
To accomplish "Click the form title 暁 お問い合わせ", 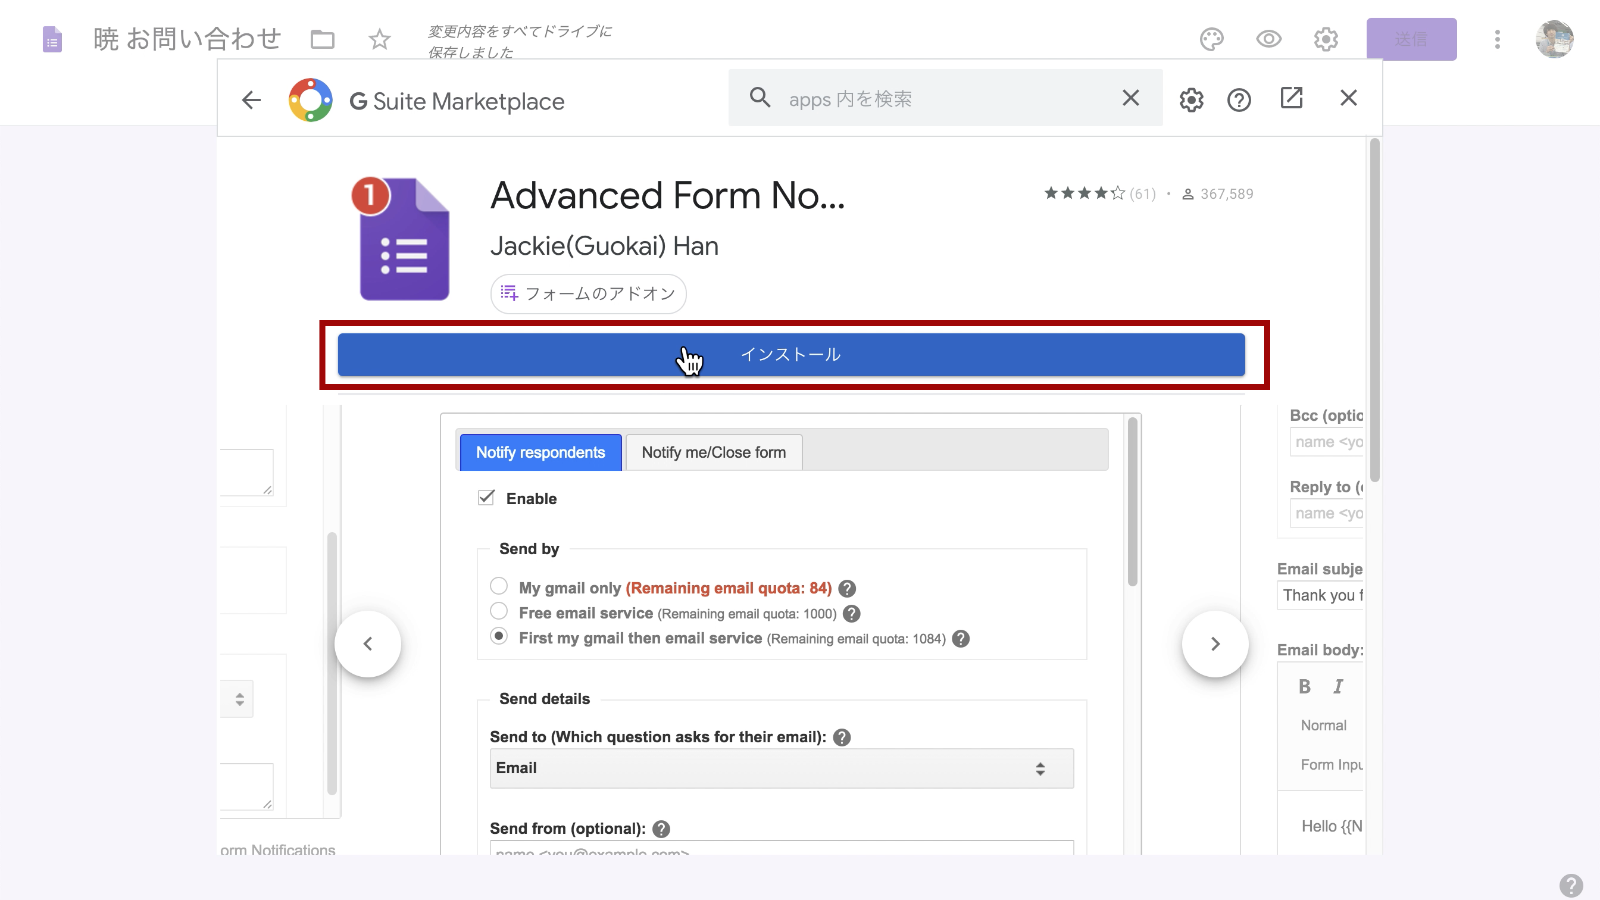I will pyautogui.click(x=187, y=39).
